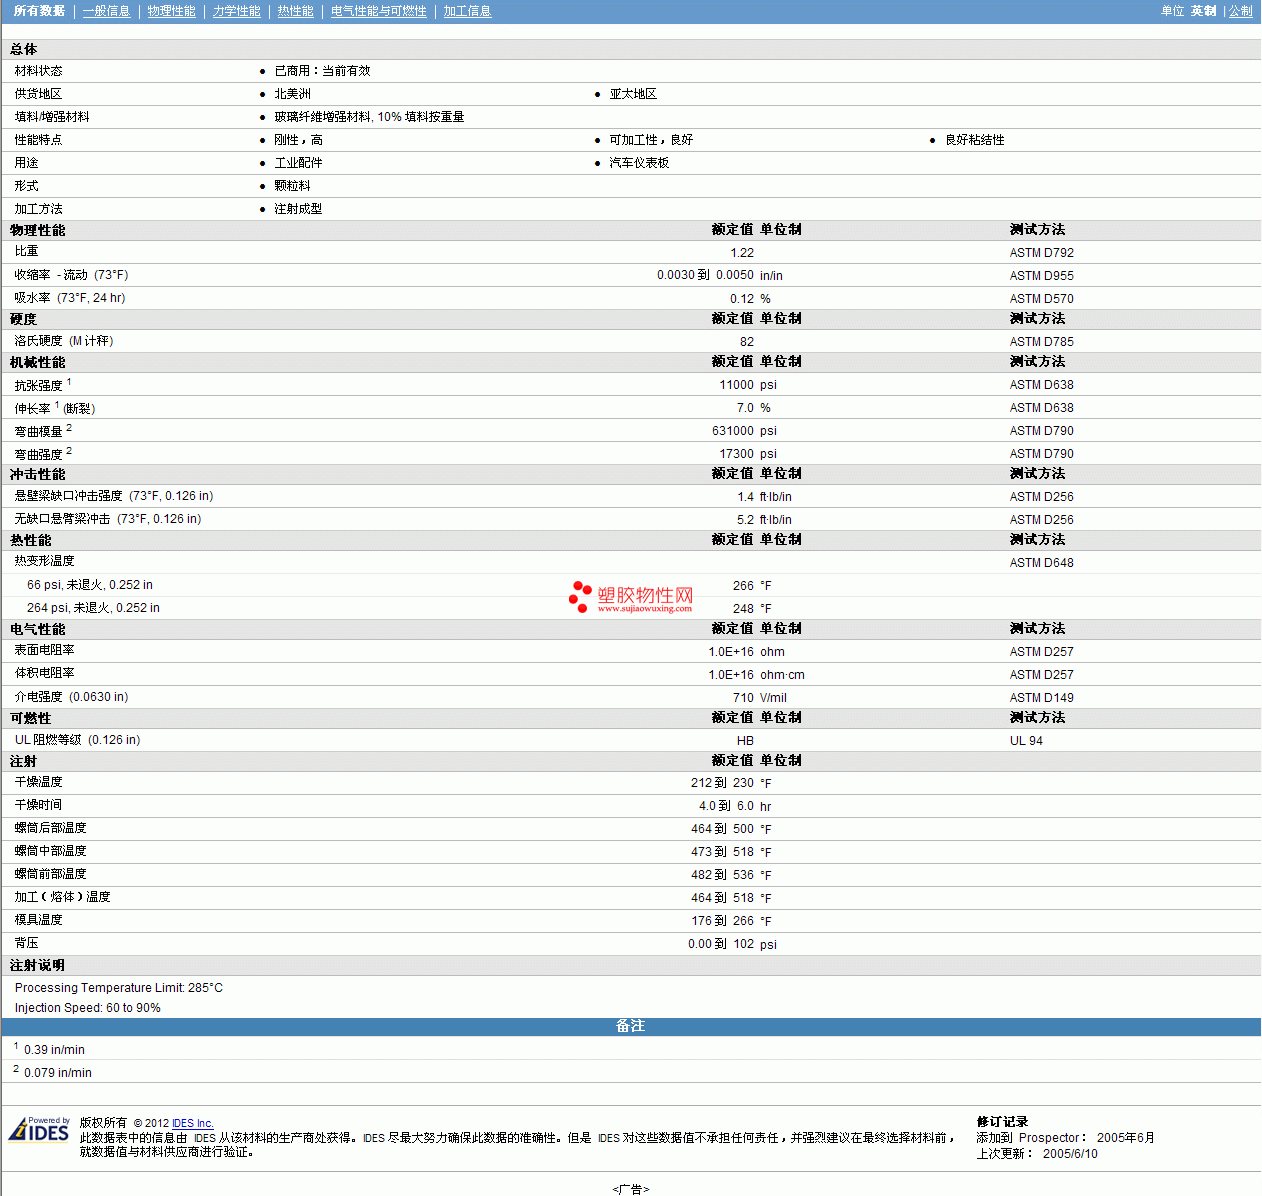The image size is (1262, 1196).
Task: Open the IDES Inc. copyright link
Action: pyautogui.click(x=192, y=1123)
